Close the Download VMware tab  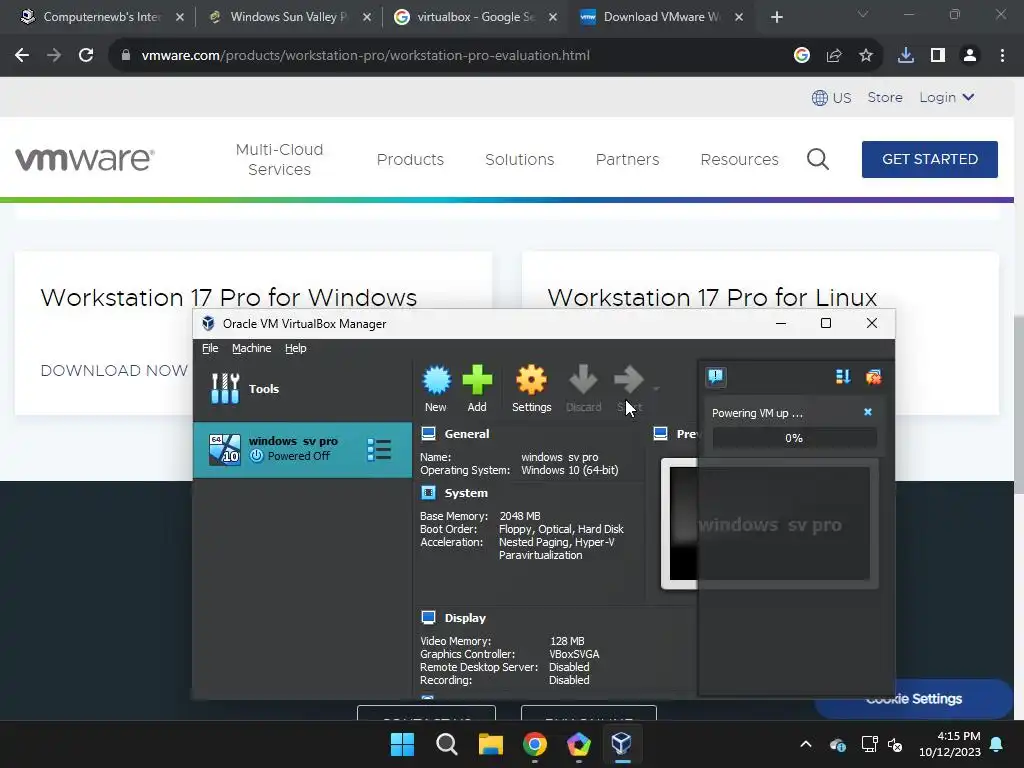tap(739, 17)
